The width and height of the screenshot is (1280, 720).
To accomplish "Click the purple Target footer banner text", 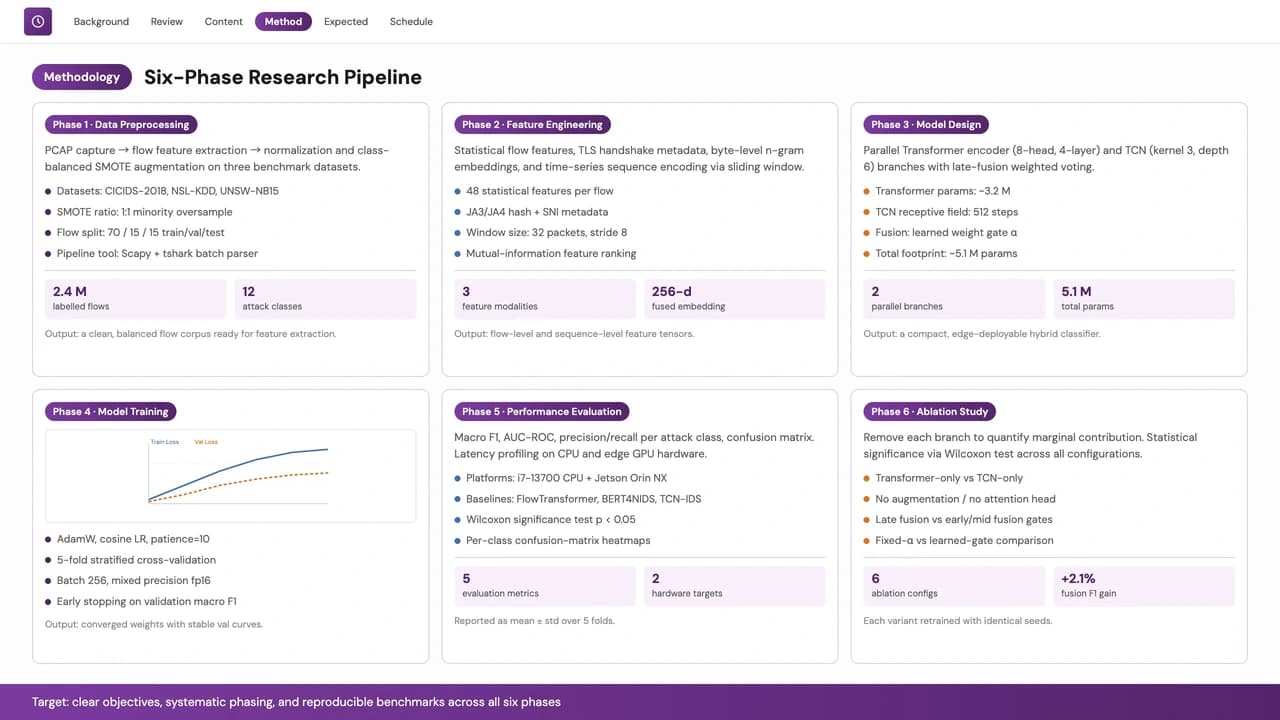I will [296, 702].
